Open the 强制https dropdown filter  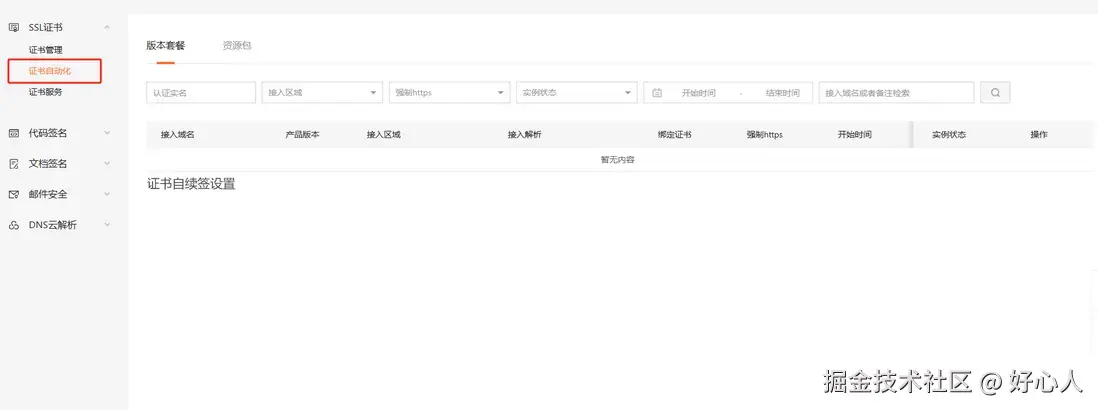pos(449,92)
